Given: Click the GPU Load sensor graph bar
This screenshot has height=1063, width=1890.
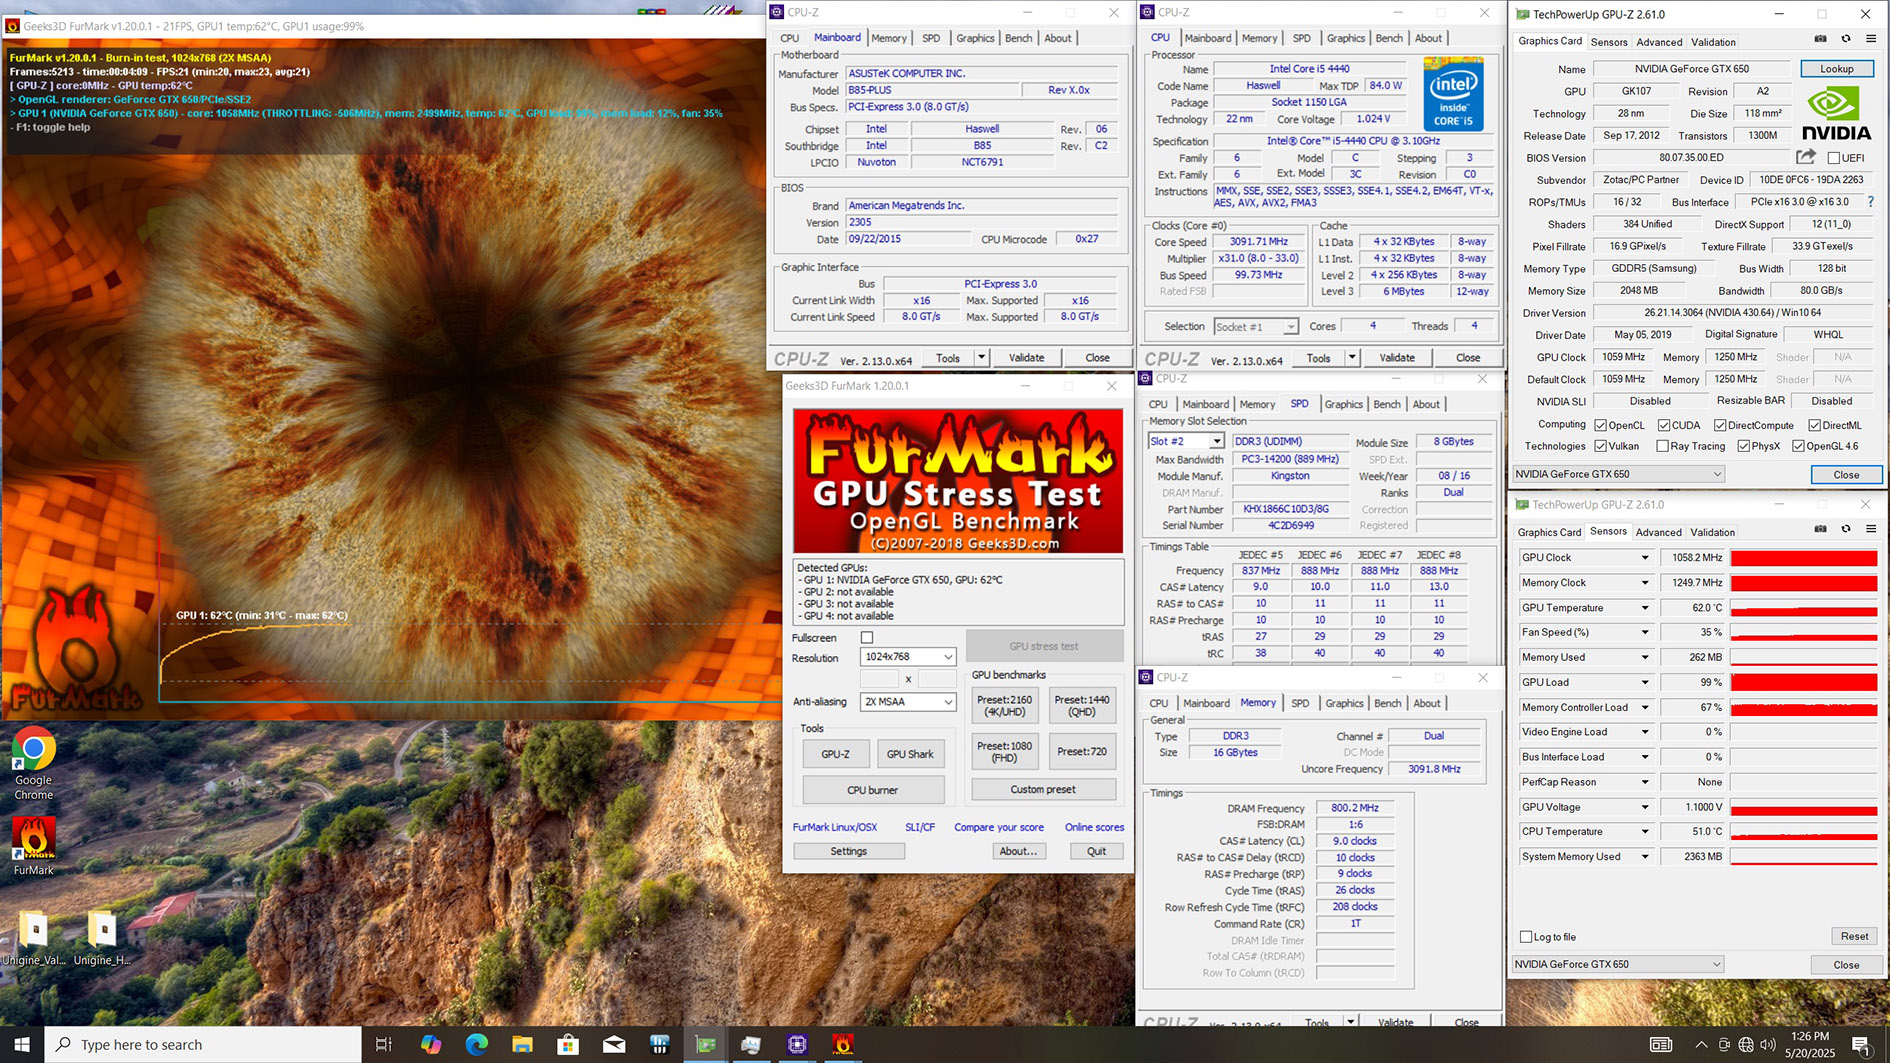Looking at the screenshot, I should pyautogui.click(x=1804, y=682).
